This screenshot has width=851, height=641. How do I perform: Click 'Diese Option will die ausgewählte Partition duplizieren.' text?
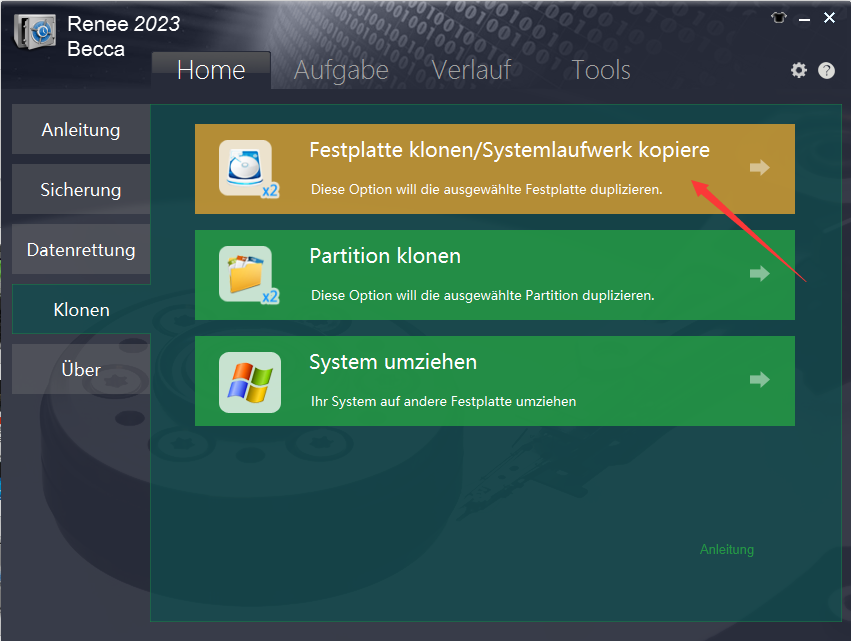click(x=482, y=295)
